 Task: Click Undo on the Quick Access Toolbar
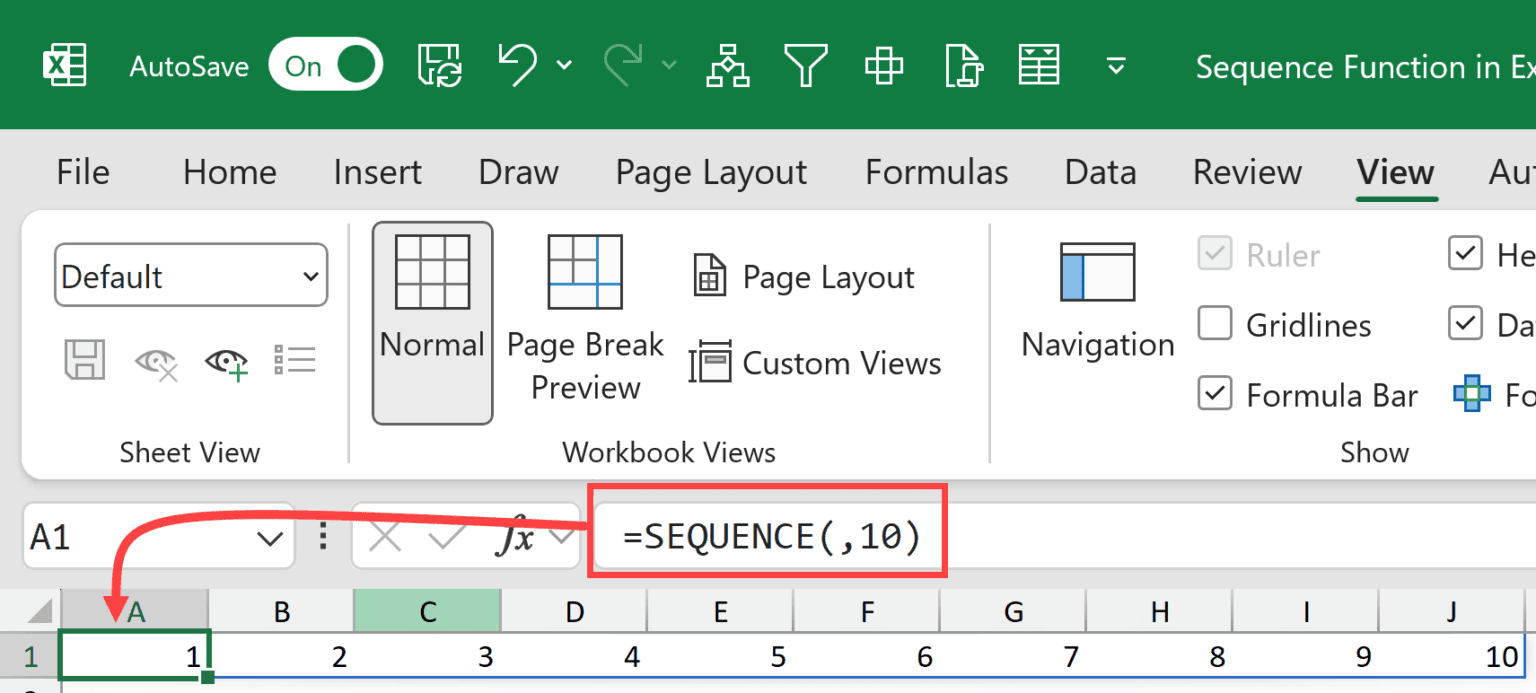[x=516, y=64]
